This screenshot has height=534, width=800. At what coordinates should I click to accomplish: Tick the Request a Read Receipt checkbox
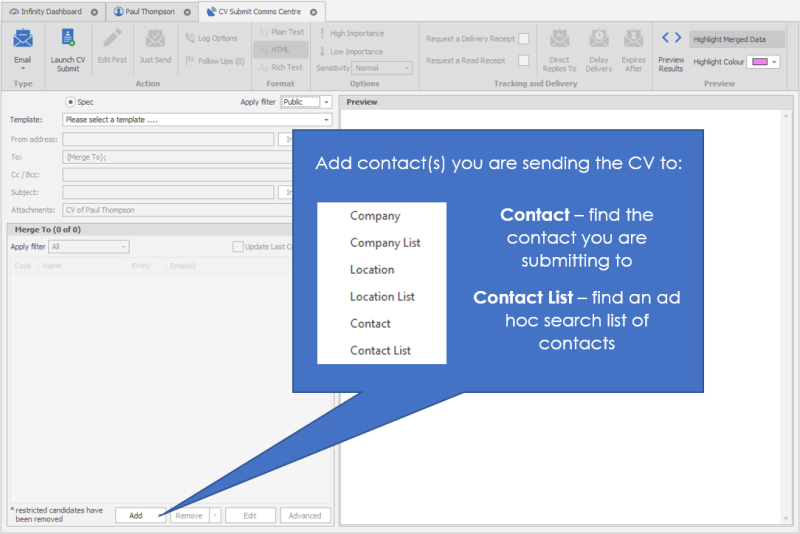pyautogui.click(x=523, y=61)
